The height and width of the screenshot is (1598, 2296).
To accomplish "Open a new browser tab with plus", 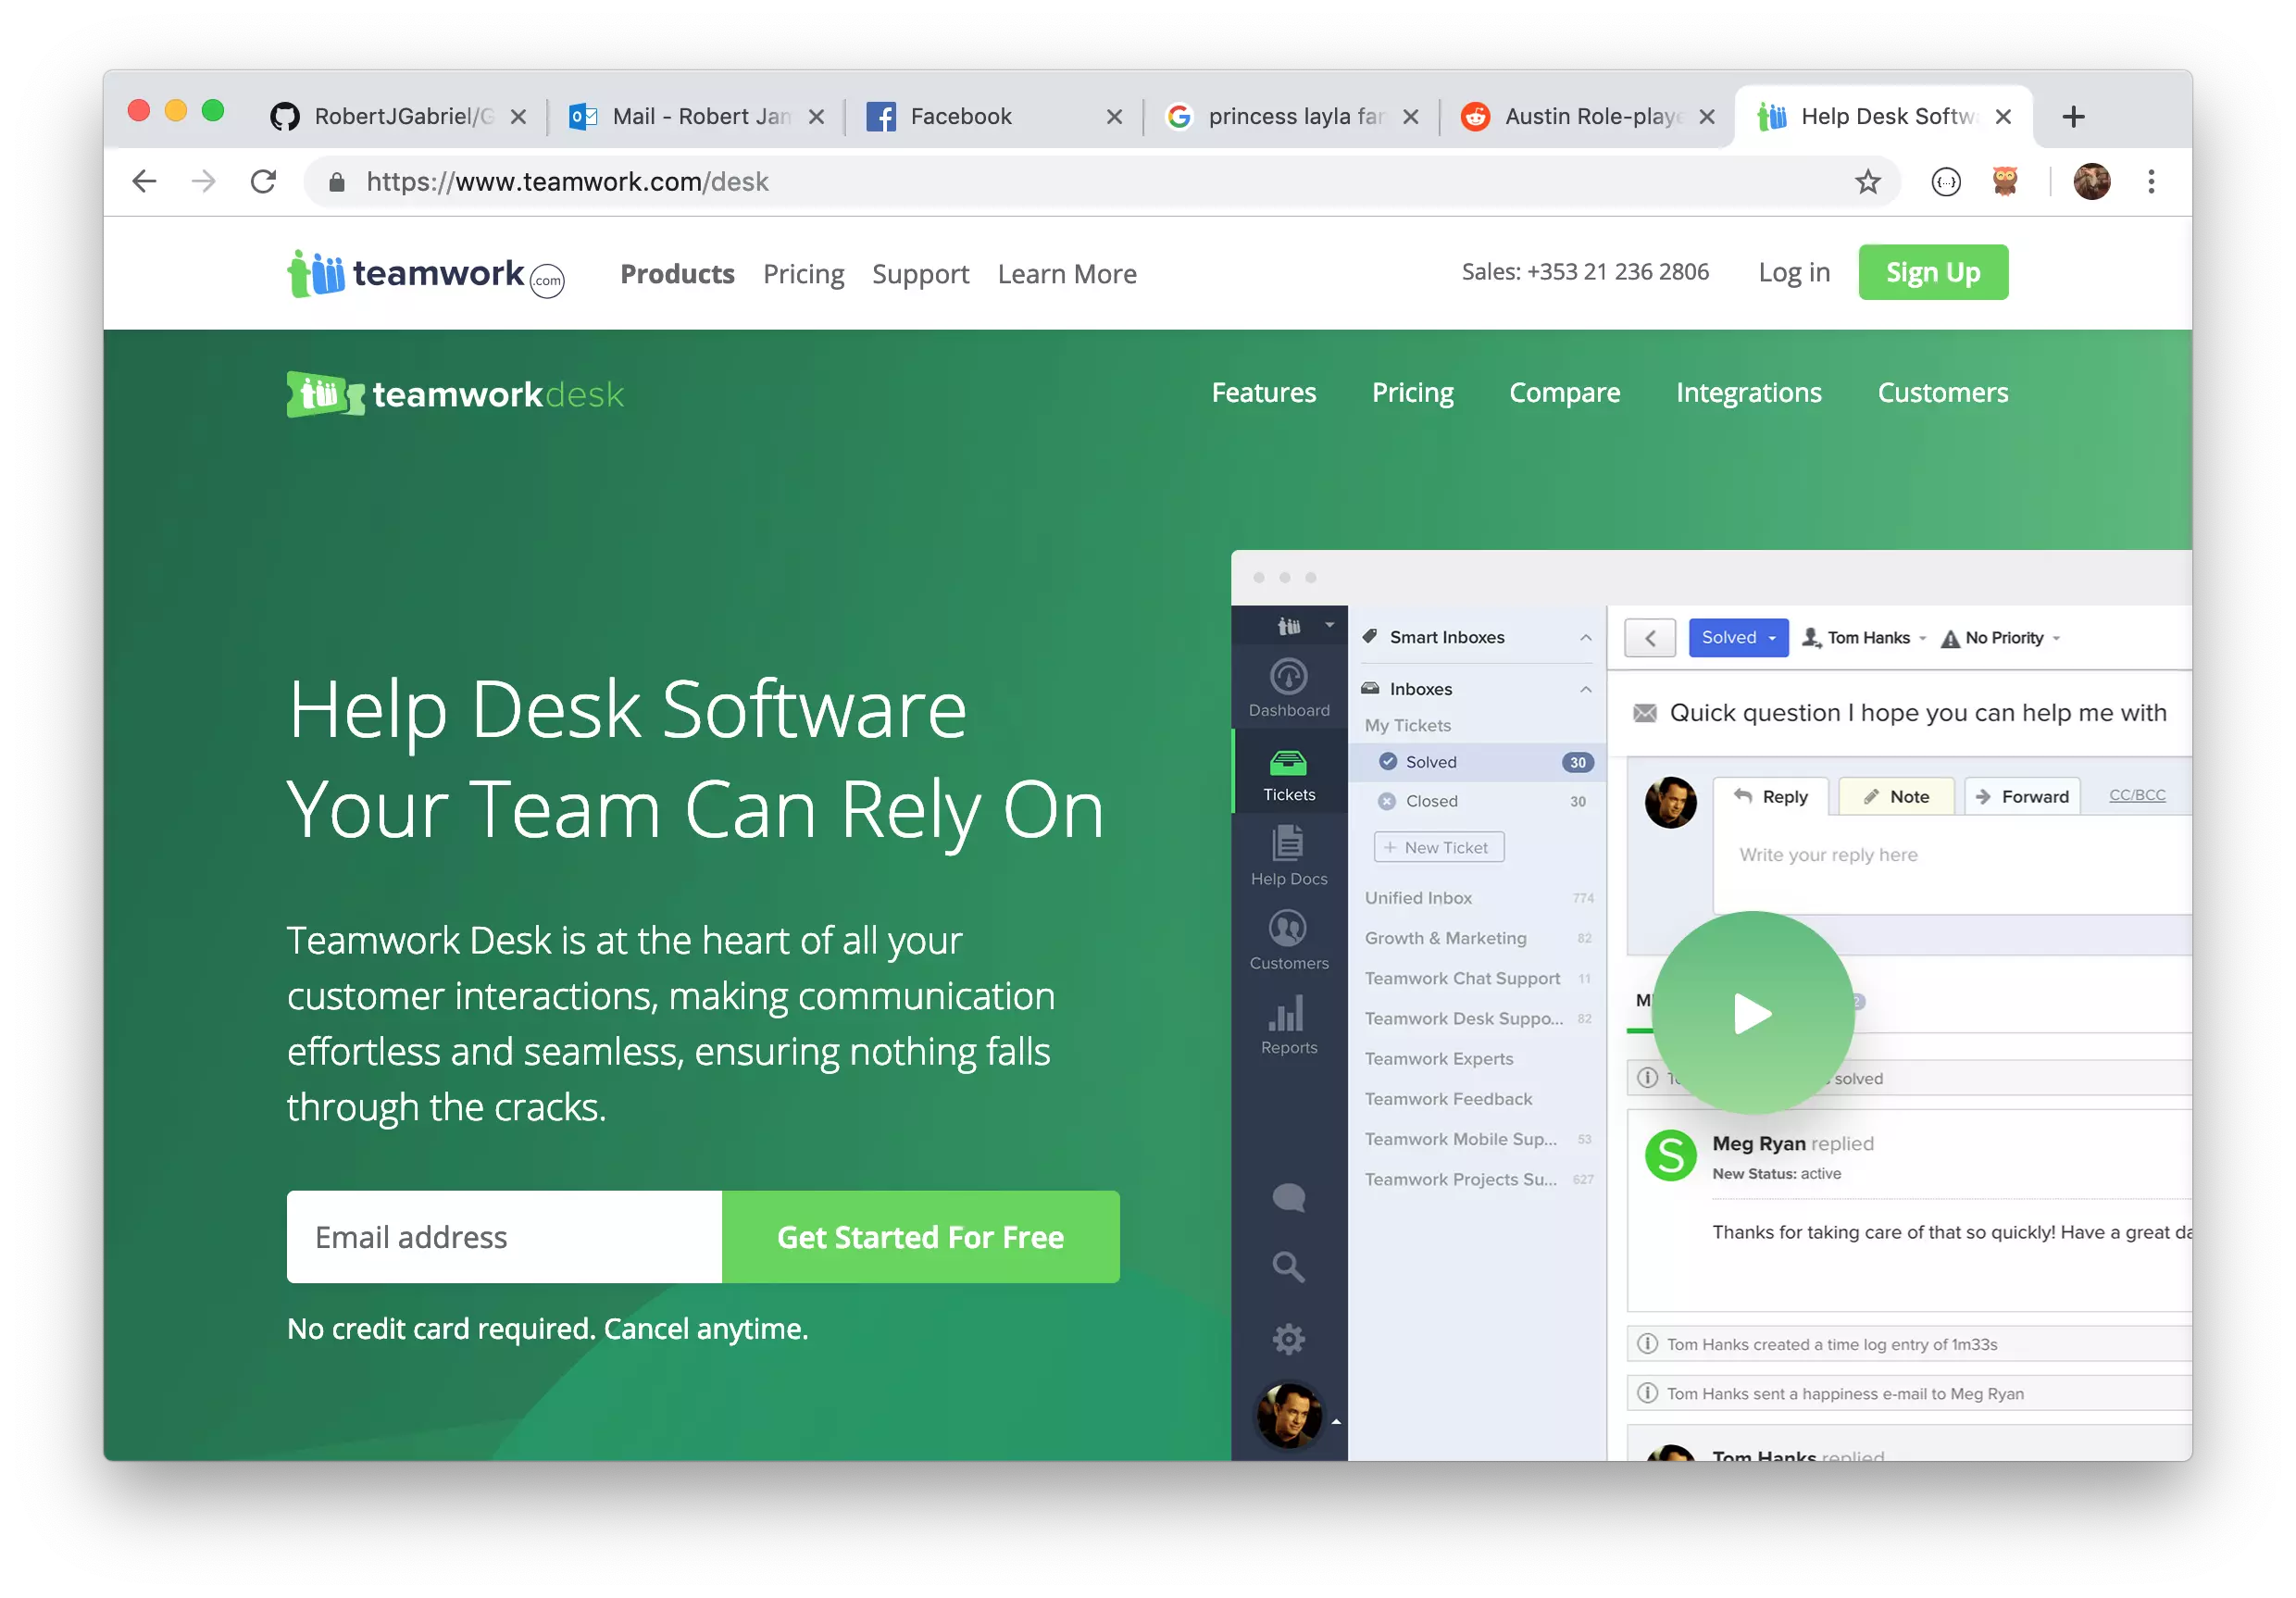I will coord(2073,116).
